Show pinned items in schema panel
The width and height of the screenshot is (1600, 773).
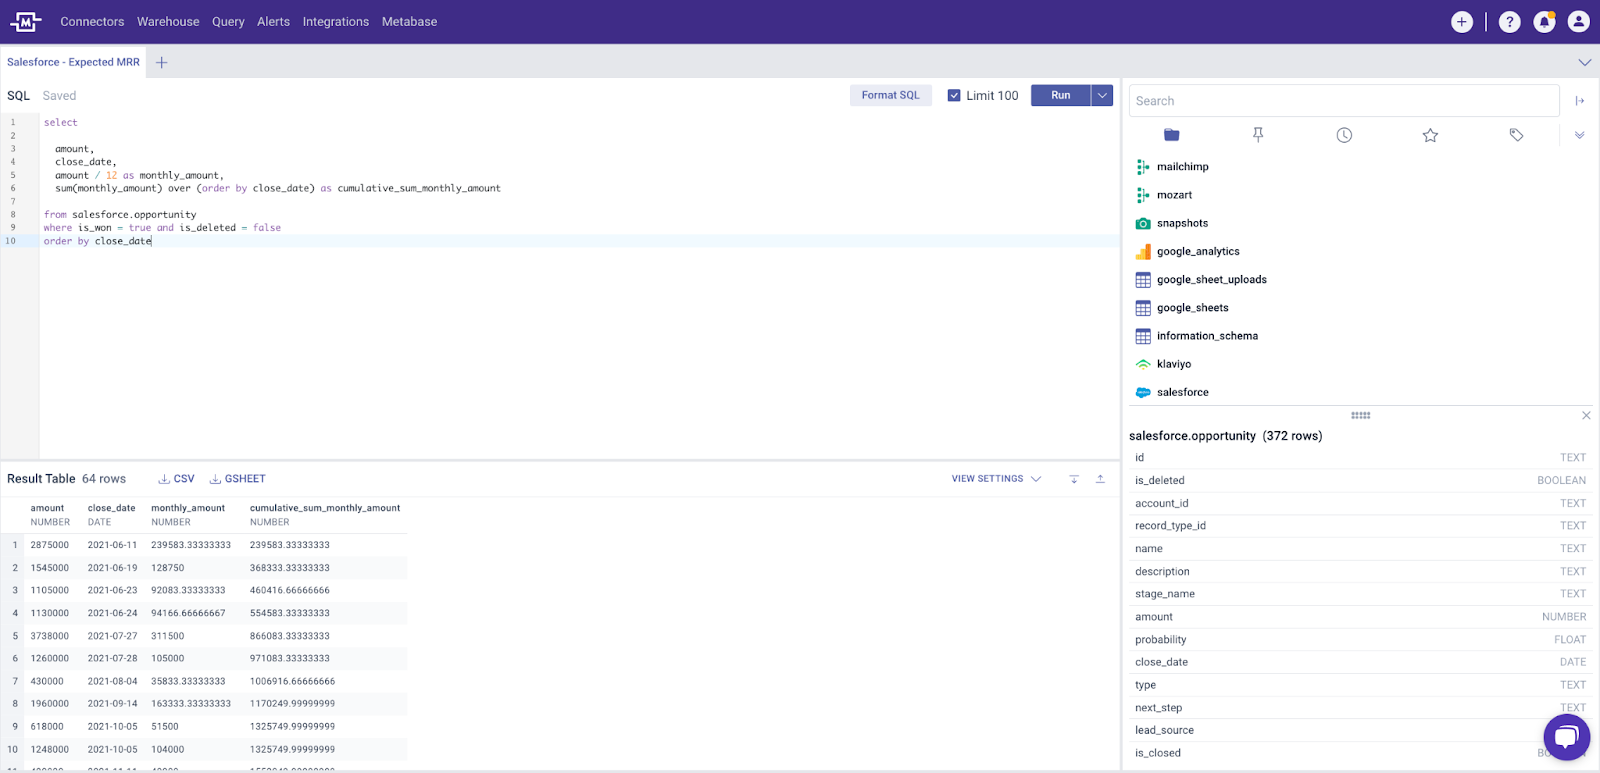point(1258,135)
